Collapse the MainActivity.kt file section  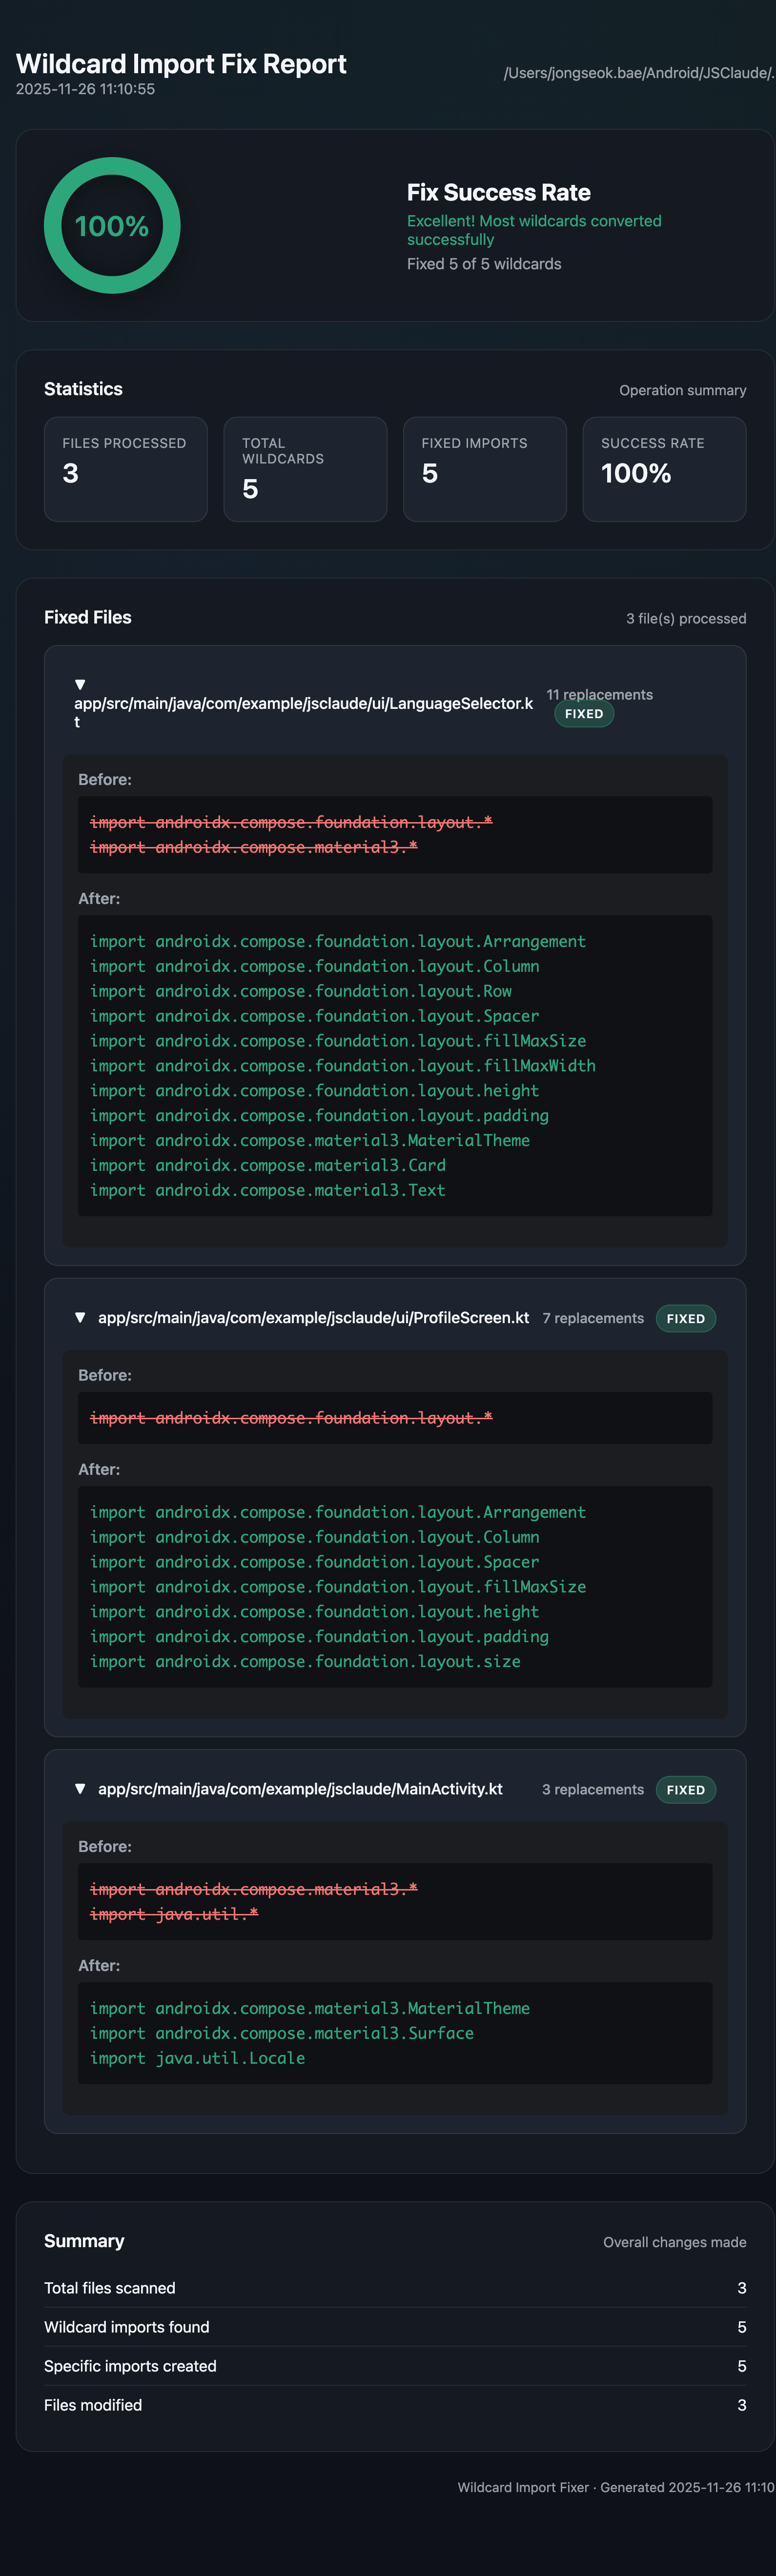[x=80, y=1789]
